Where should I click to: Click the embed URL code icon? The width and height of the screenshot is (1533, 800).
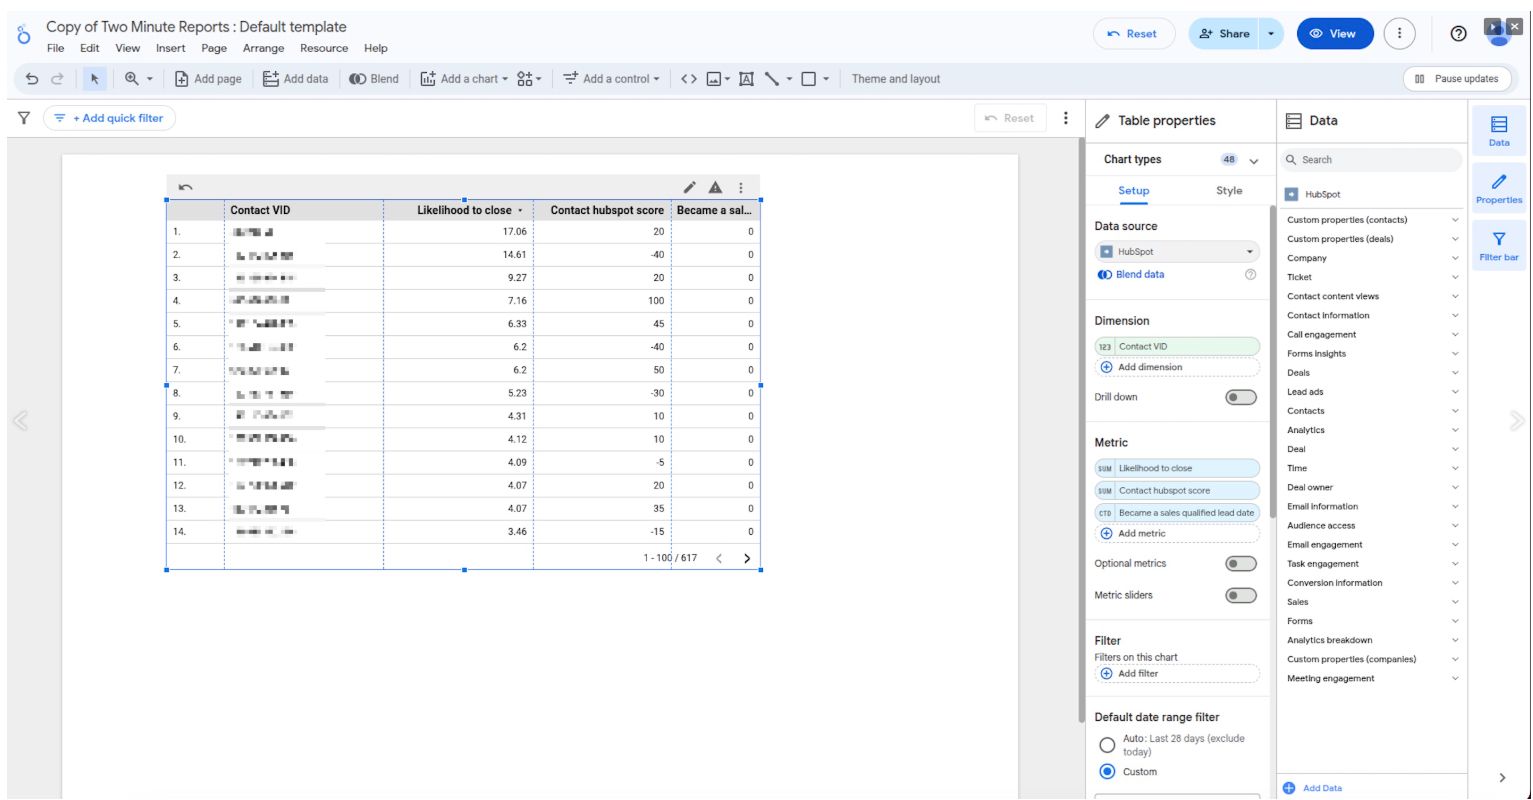688,79
